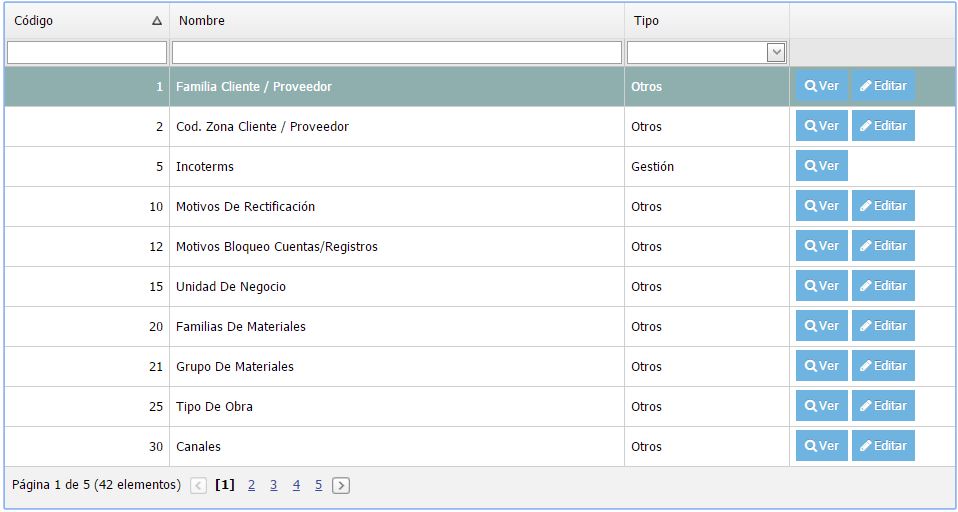The image size is (958, 512).
Task: Jump to page 3
Action: pos(274,485)
